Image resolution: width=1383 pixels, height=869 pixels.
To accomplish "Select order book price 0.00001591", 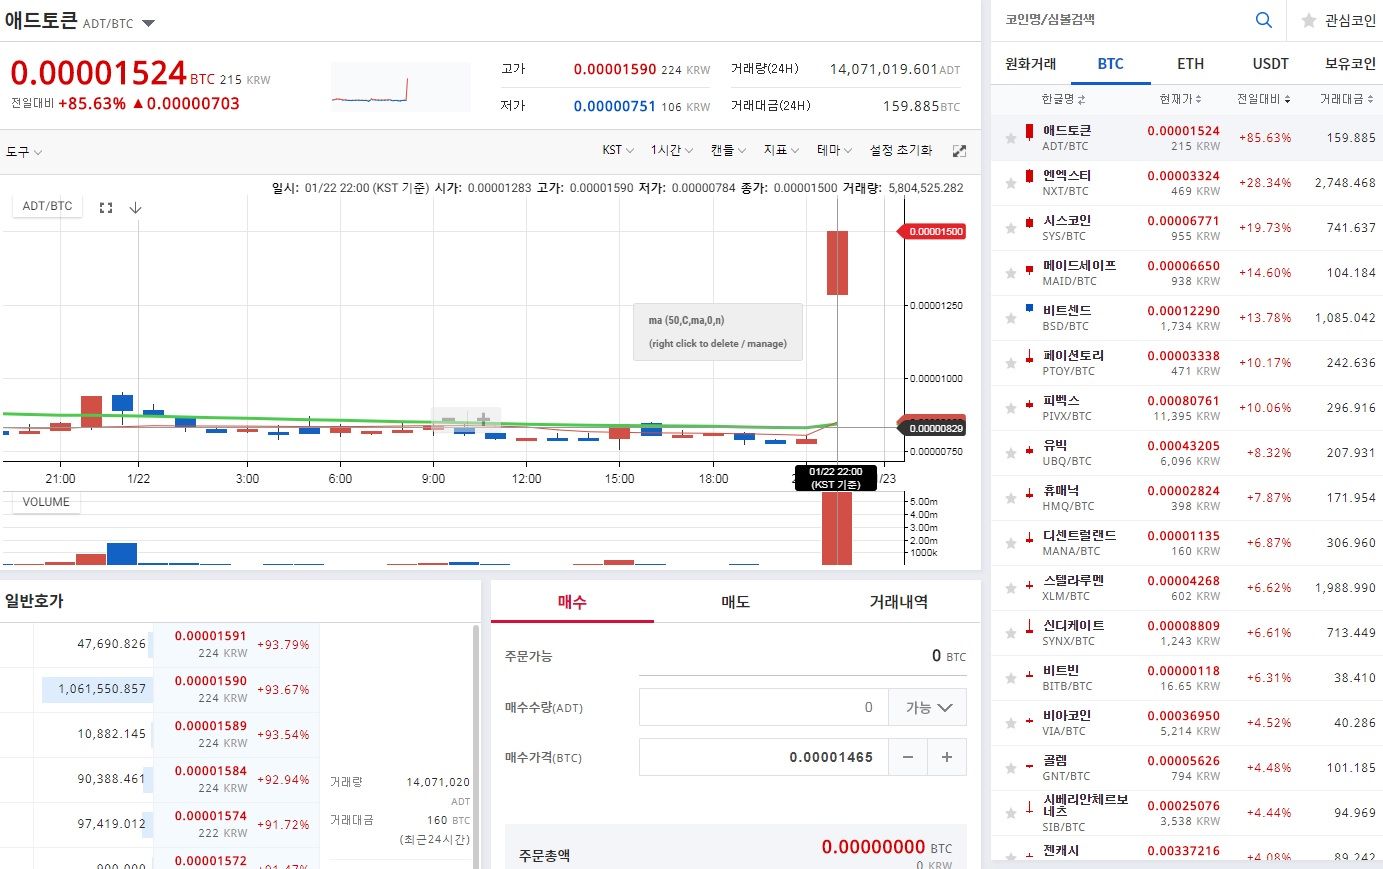I will pyautogui.click(x=210, y=636).
